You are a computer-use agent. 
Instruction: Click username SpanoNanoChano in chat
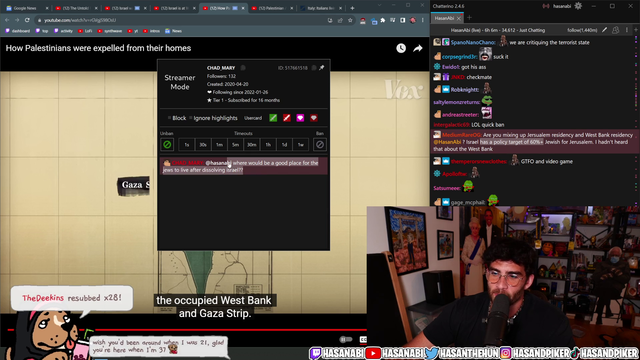pyautogui.click(x=473, y=42)
